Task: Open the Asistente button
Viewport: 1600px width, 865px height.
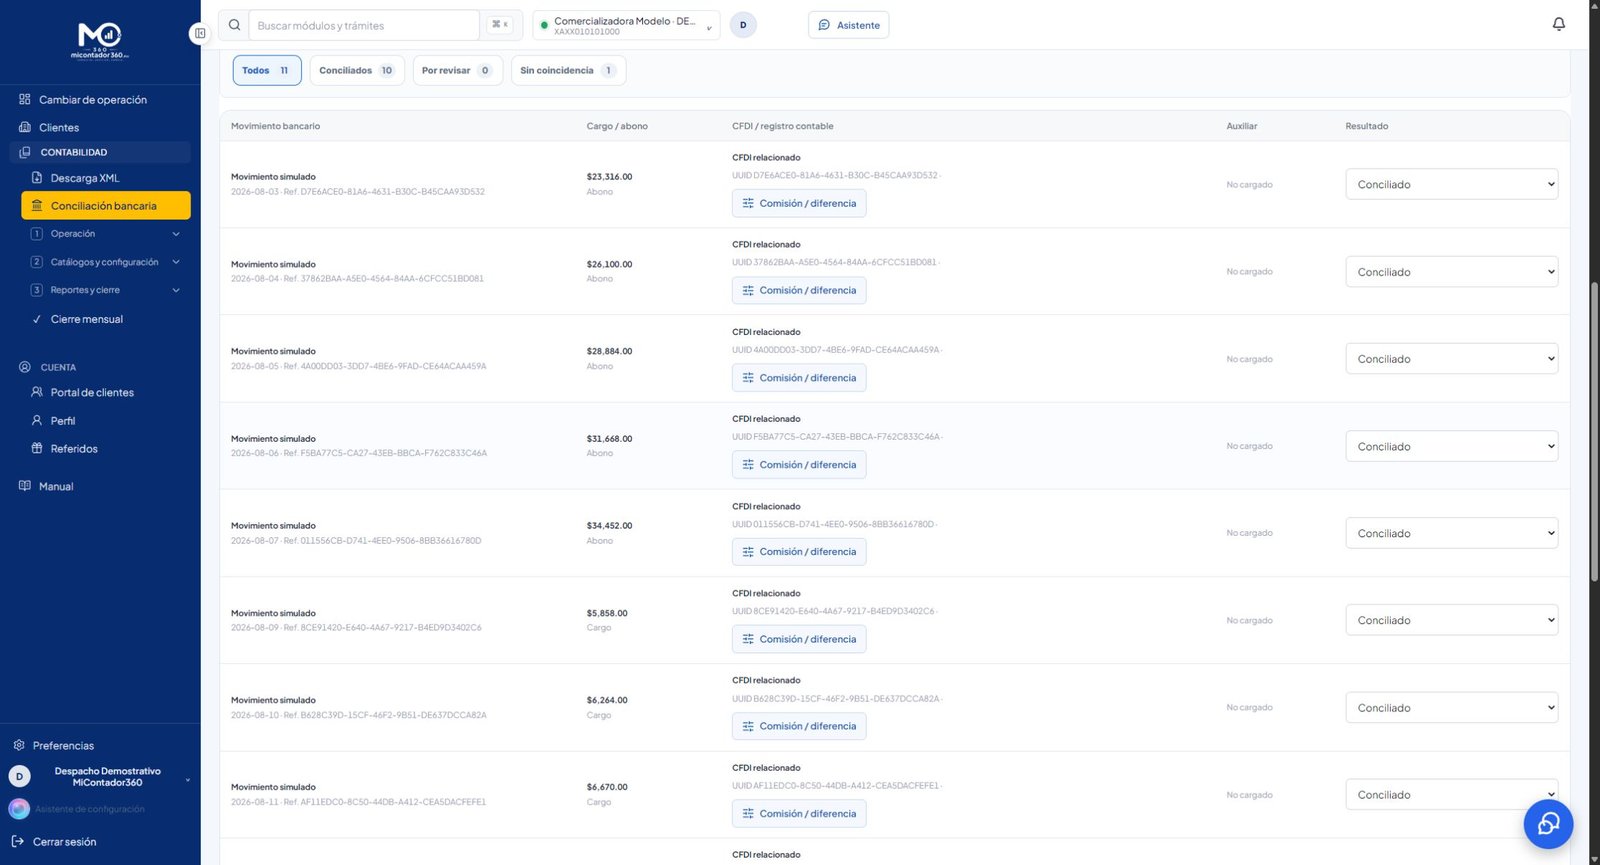Action: pos(848,25)
